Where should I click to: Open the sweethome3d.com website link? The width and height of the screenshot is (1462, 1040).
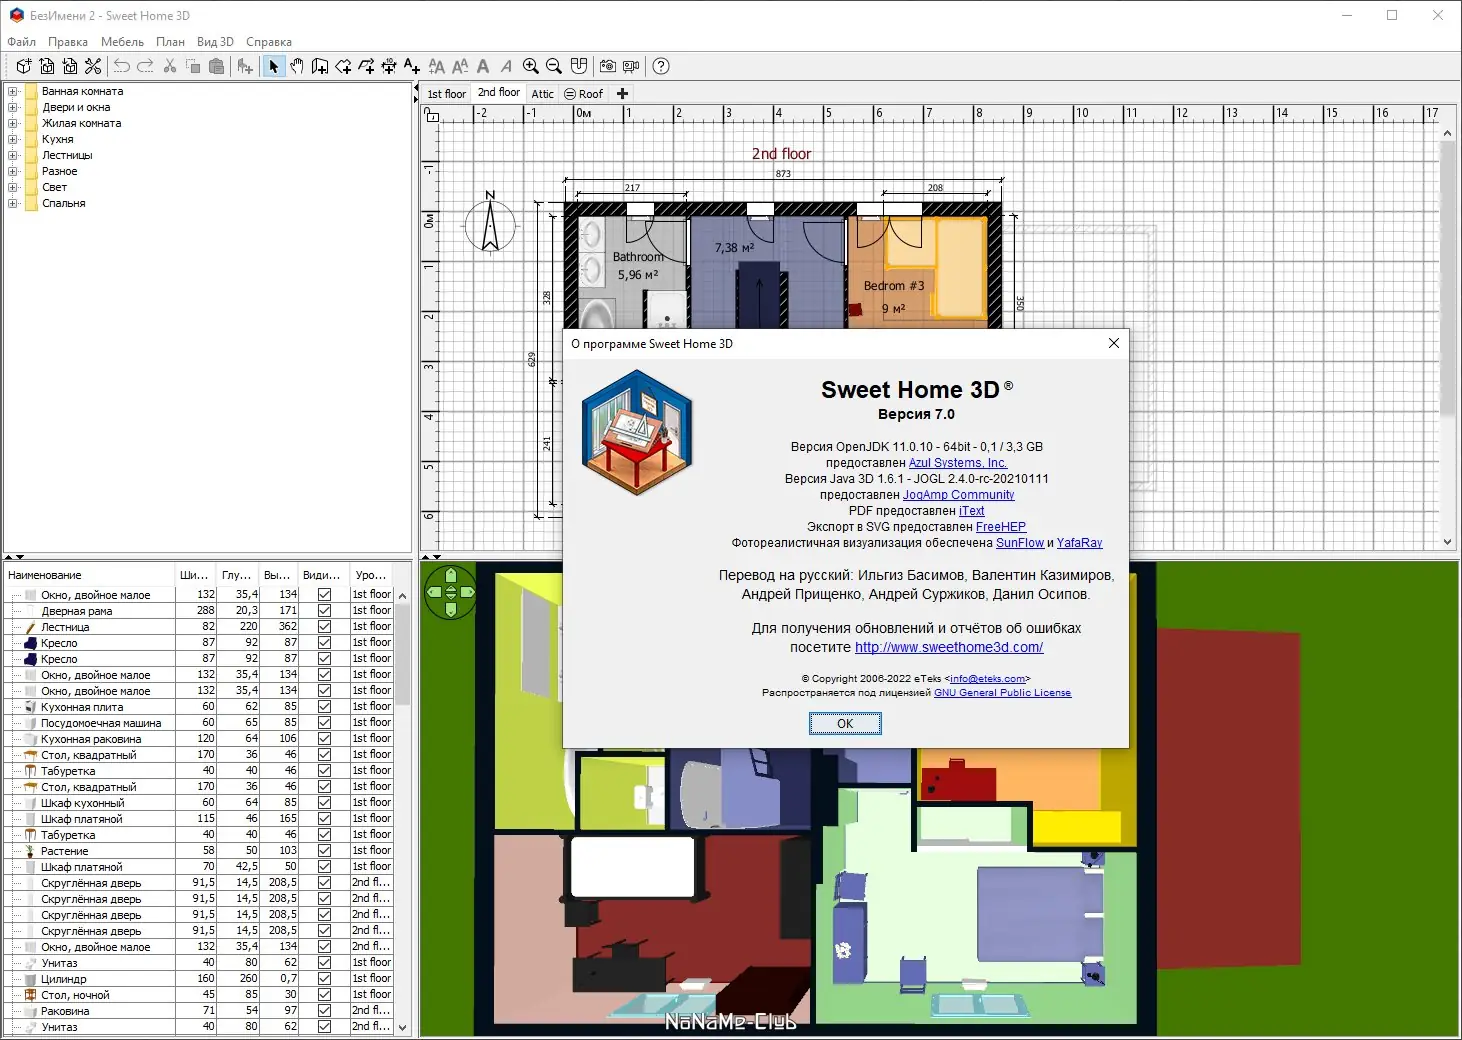tap(949, 647)
